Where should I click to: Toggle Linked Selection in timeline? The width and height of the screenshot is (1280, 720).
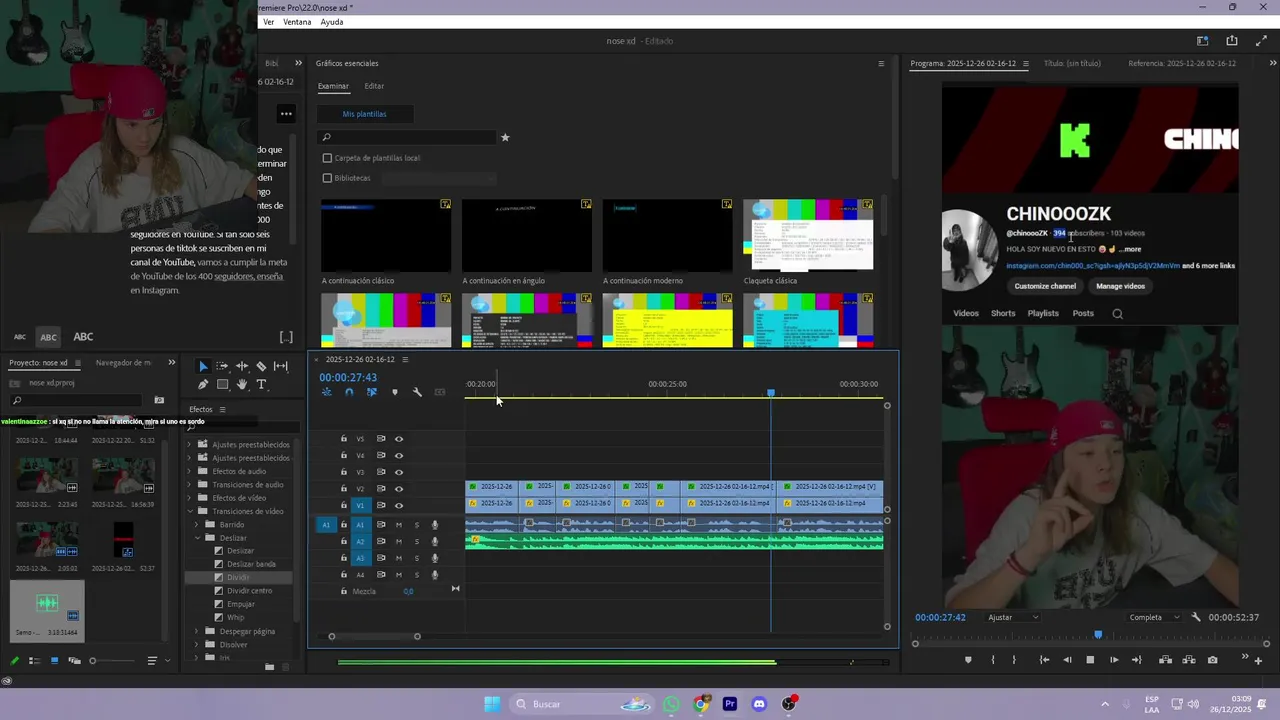[372, 392]
